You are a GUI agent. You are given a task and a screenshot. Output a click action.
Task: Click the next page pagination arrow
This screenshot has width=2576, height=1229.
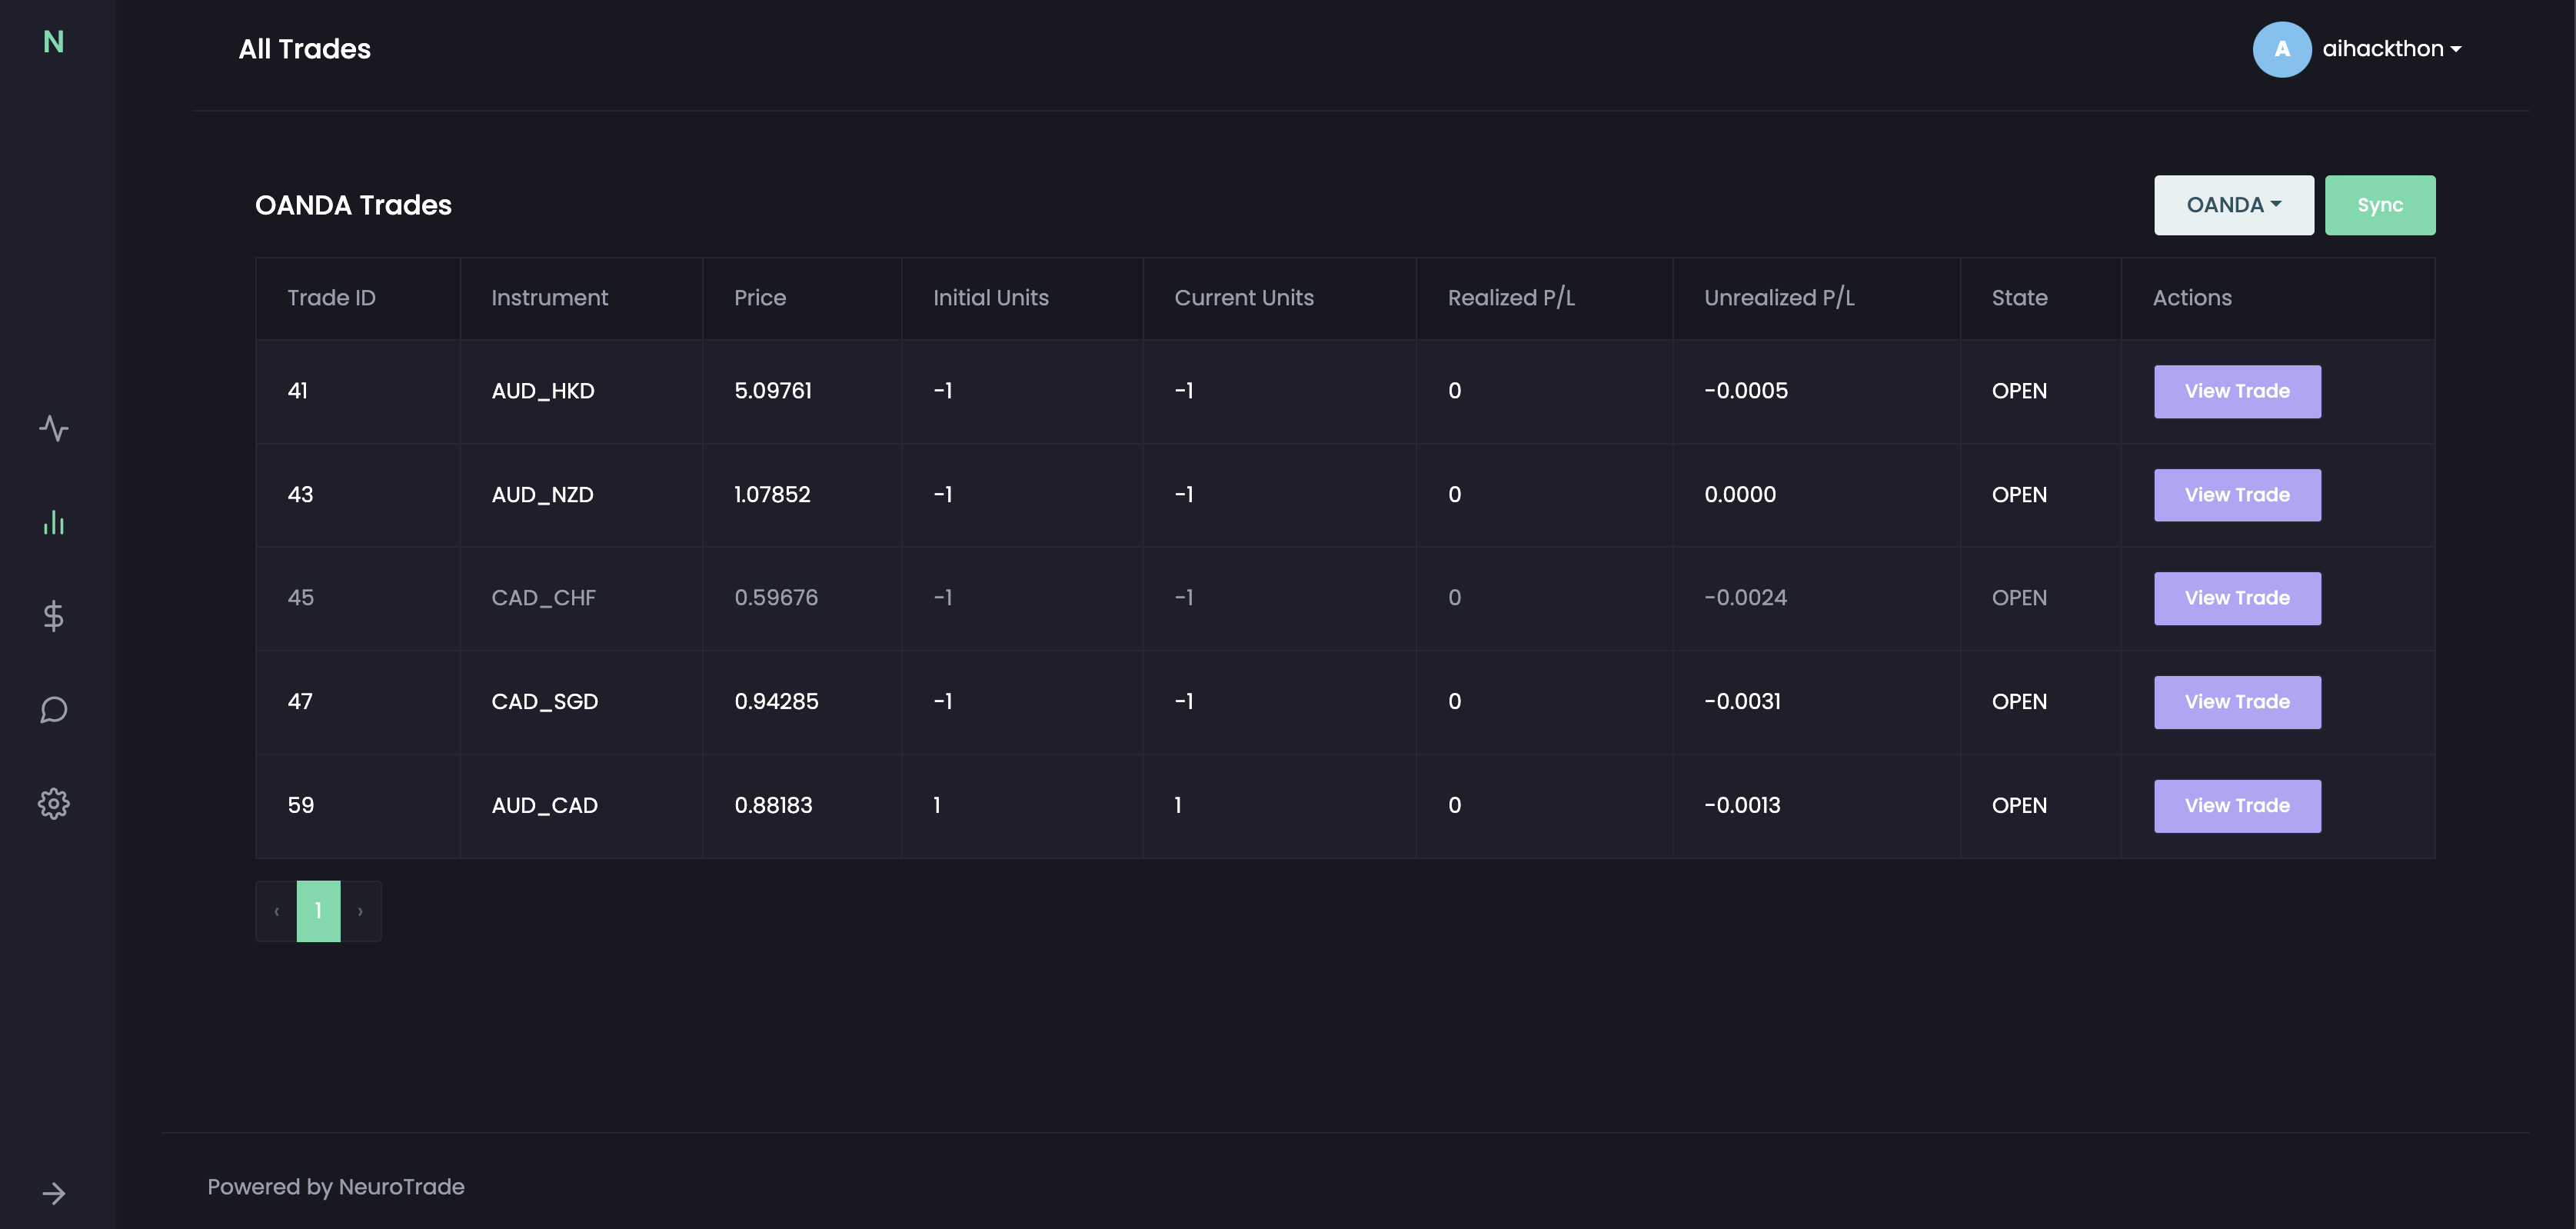pyautogui.click(x=360, y=911)
